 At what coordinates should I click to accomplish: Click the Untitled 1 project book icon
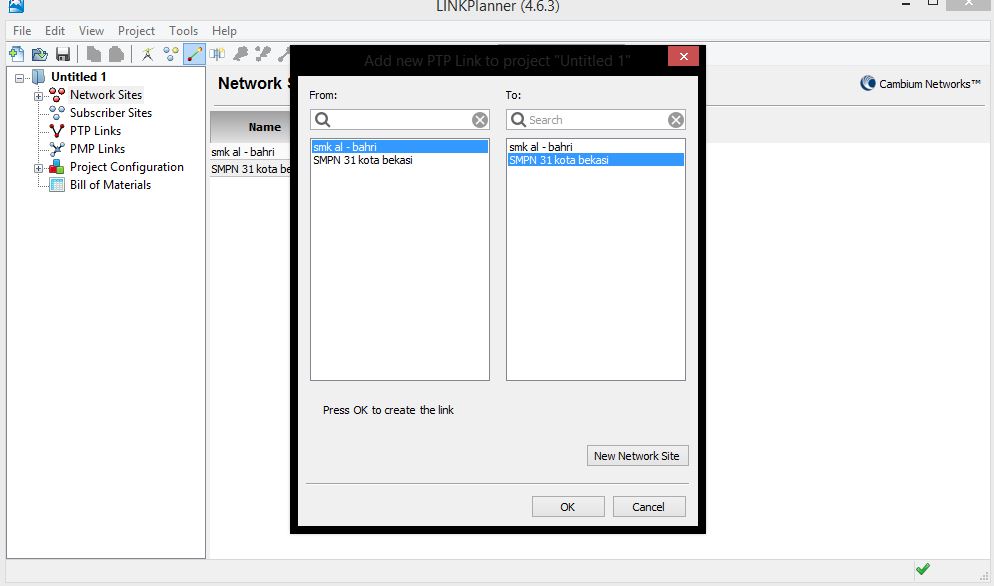(x=39, y=77)
